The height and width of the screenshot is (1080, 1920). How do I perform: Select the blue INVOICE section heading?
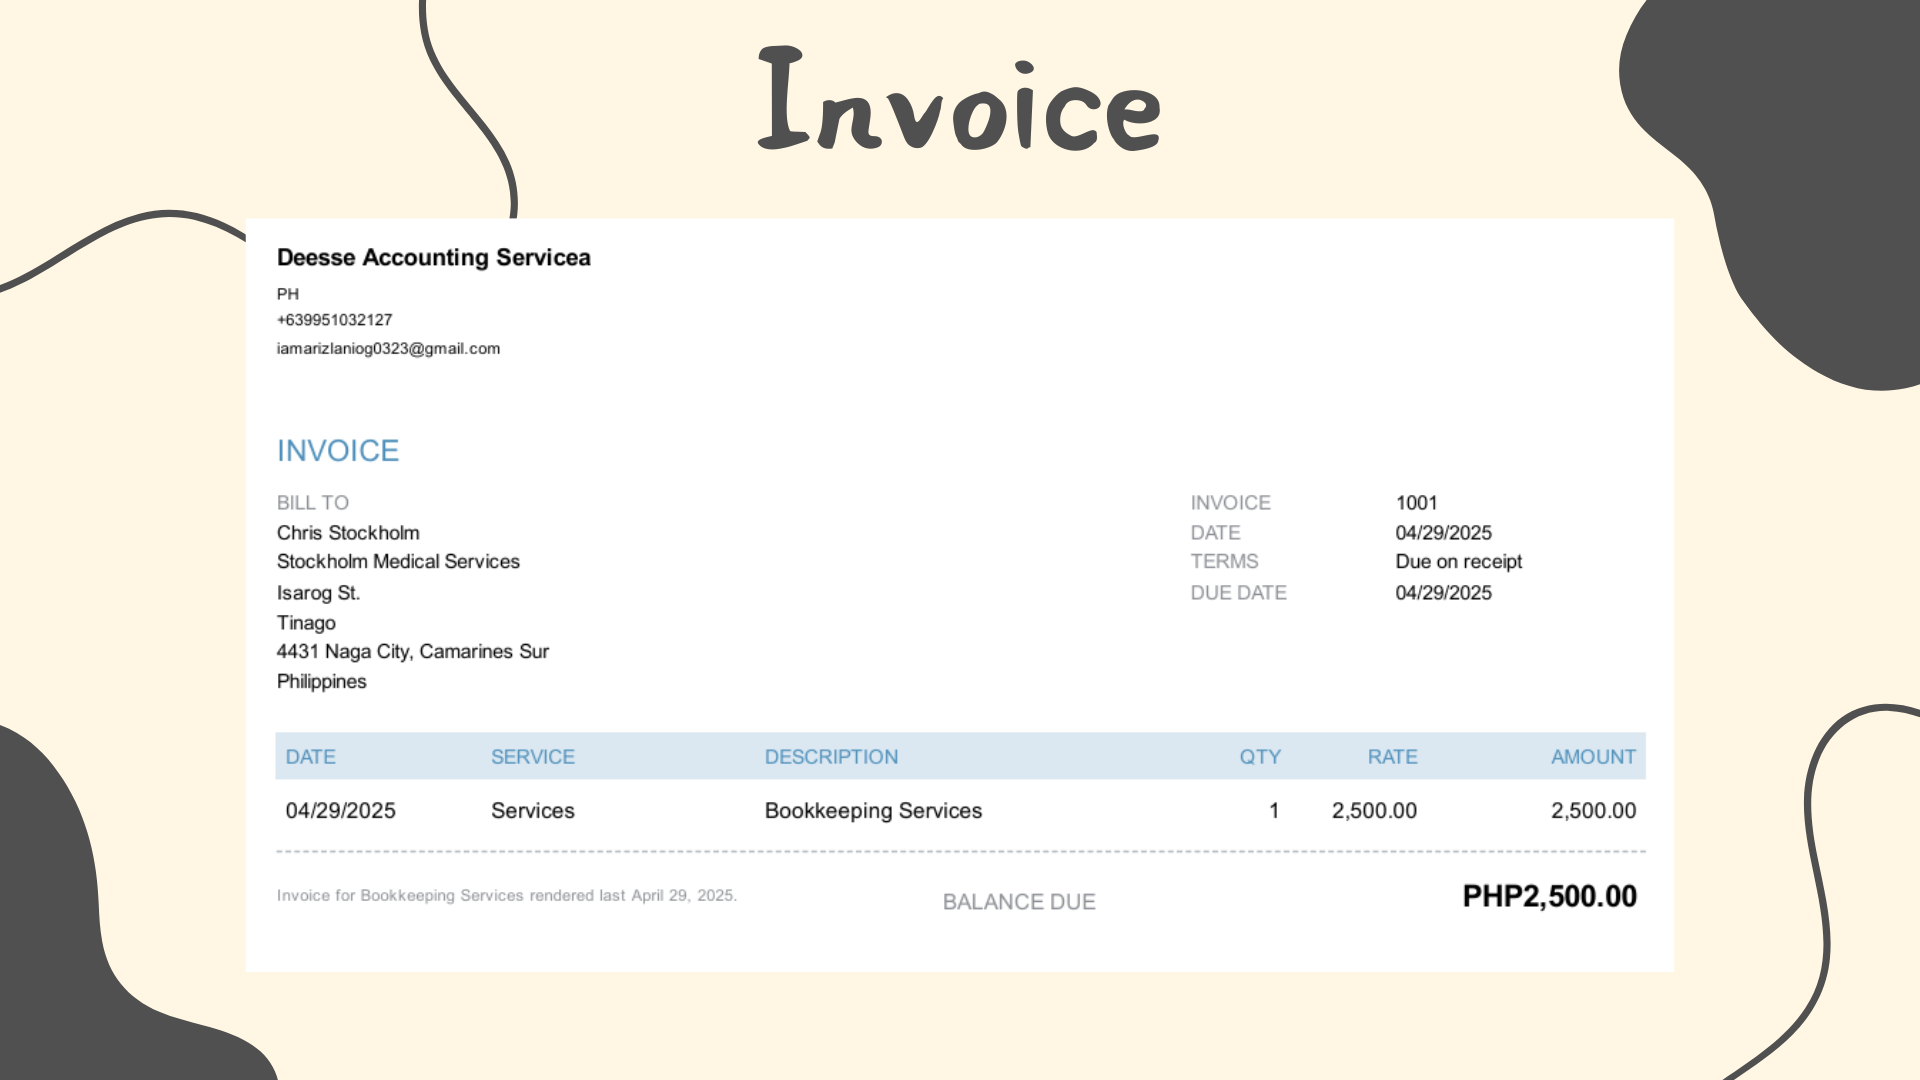[x=338, y=451]
